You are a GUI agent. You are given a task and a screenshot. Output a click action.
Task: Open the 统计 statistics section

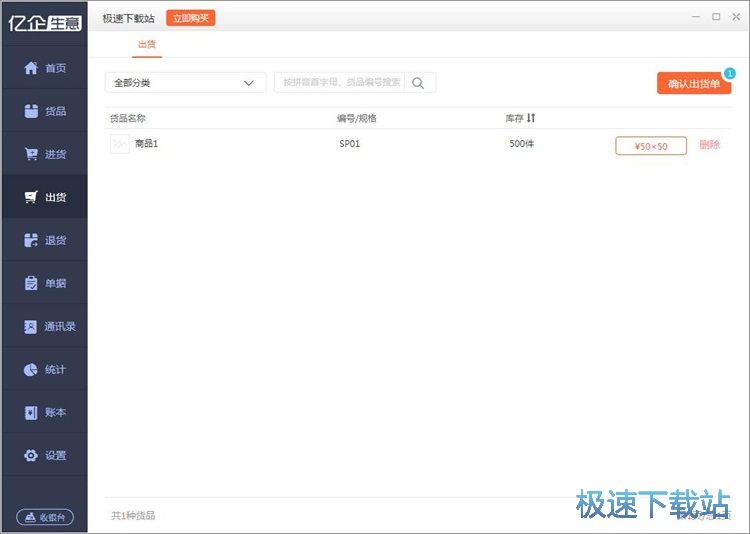click(x=44, y=369)
